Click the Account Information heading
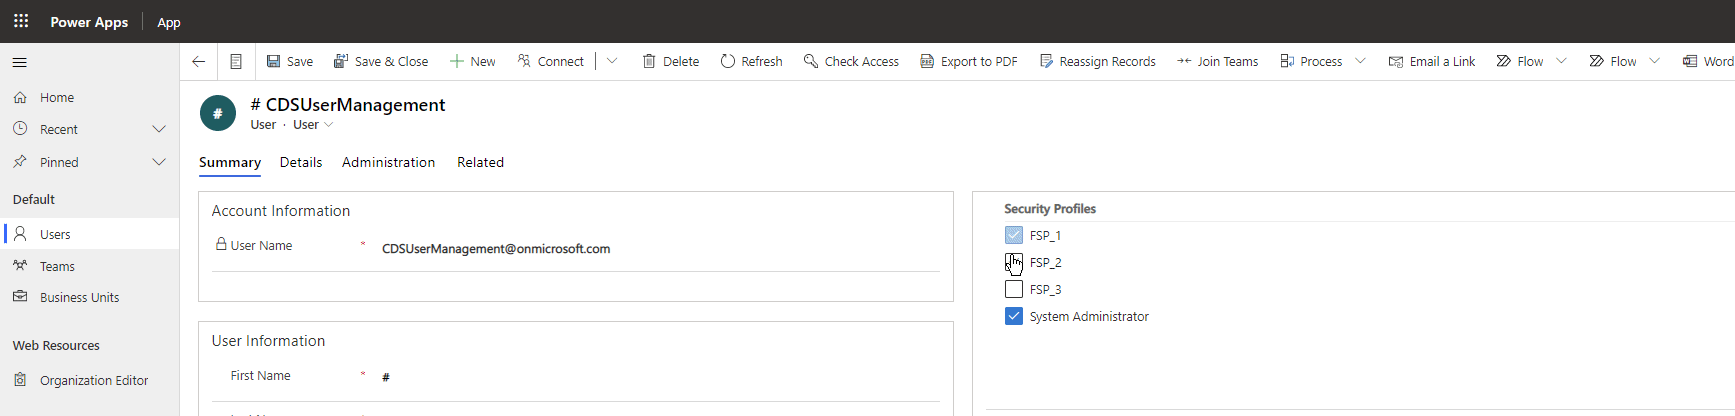 tap(281, 211)
